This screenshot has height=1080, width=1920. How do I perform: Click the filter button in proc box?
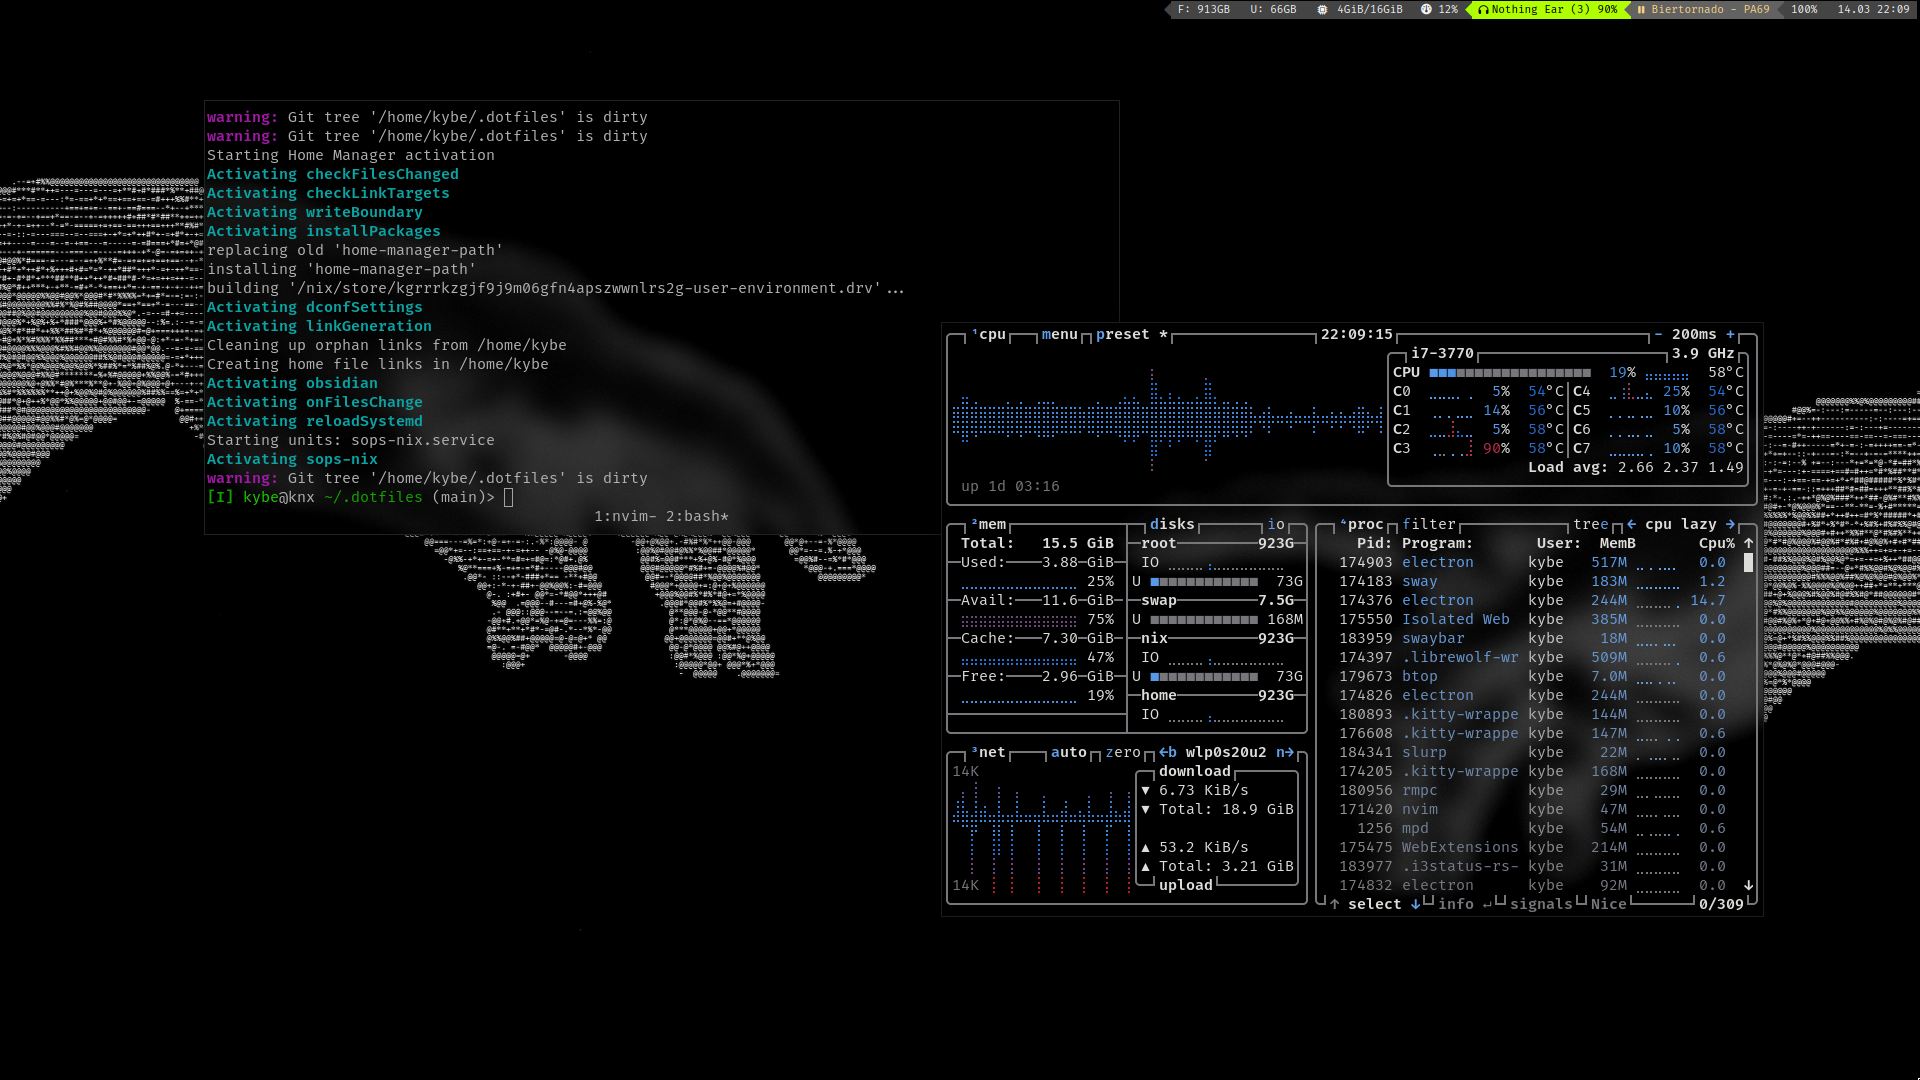point(1428,524)
